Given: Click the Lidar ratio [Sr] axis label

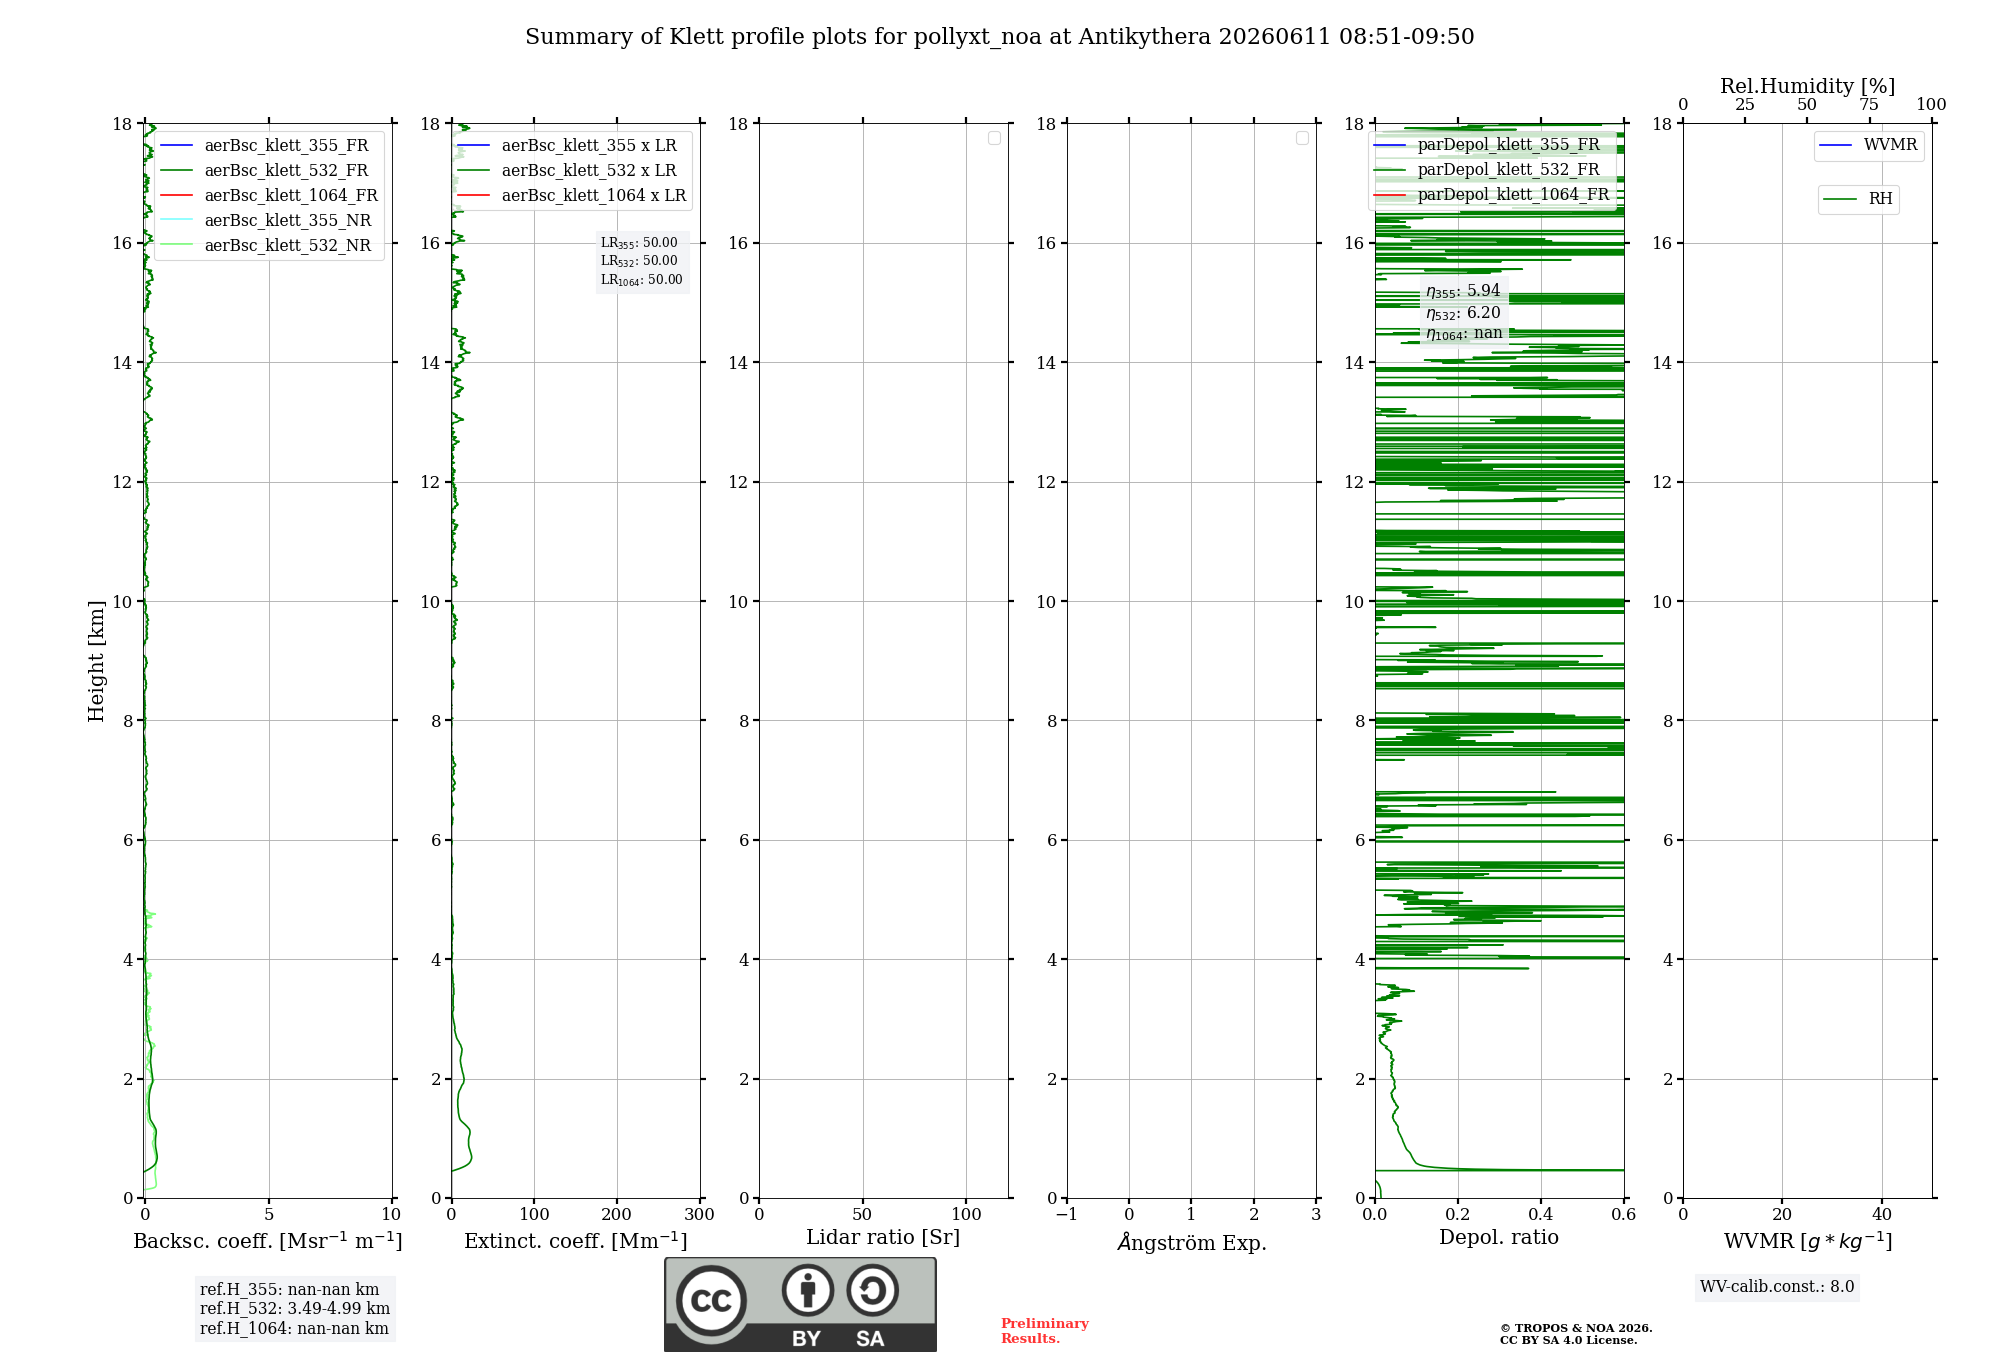Looking at the screenshot, I should (x=883, y=1238).
